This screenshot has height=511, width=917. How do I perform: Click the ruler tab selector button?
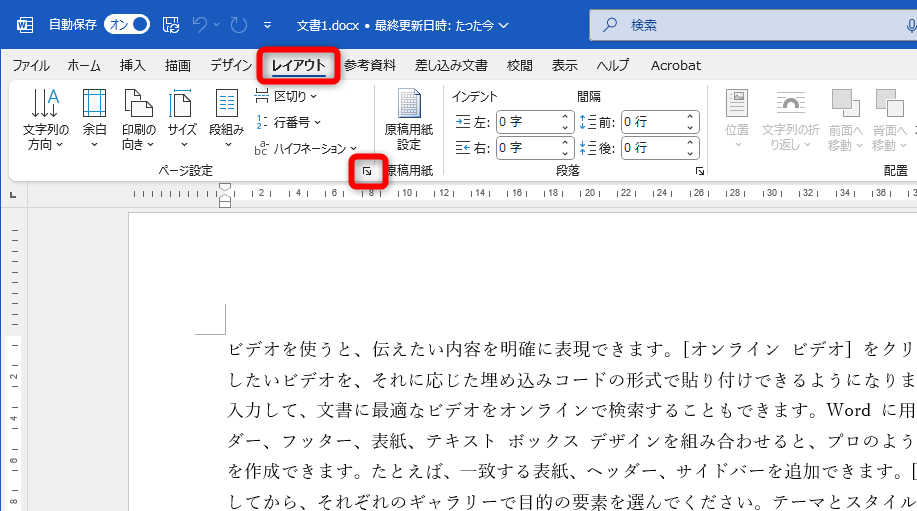click(x=13, y=195)
